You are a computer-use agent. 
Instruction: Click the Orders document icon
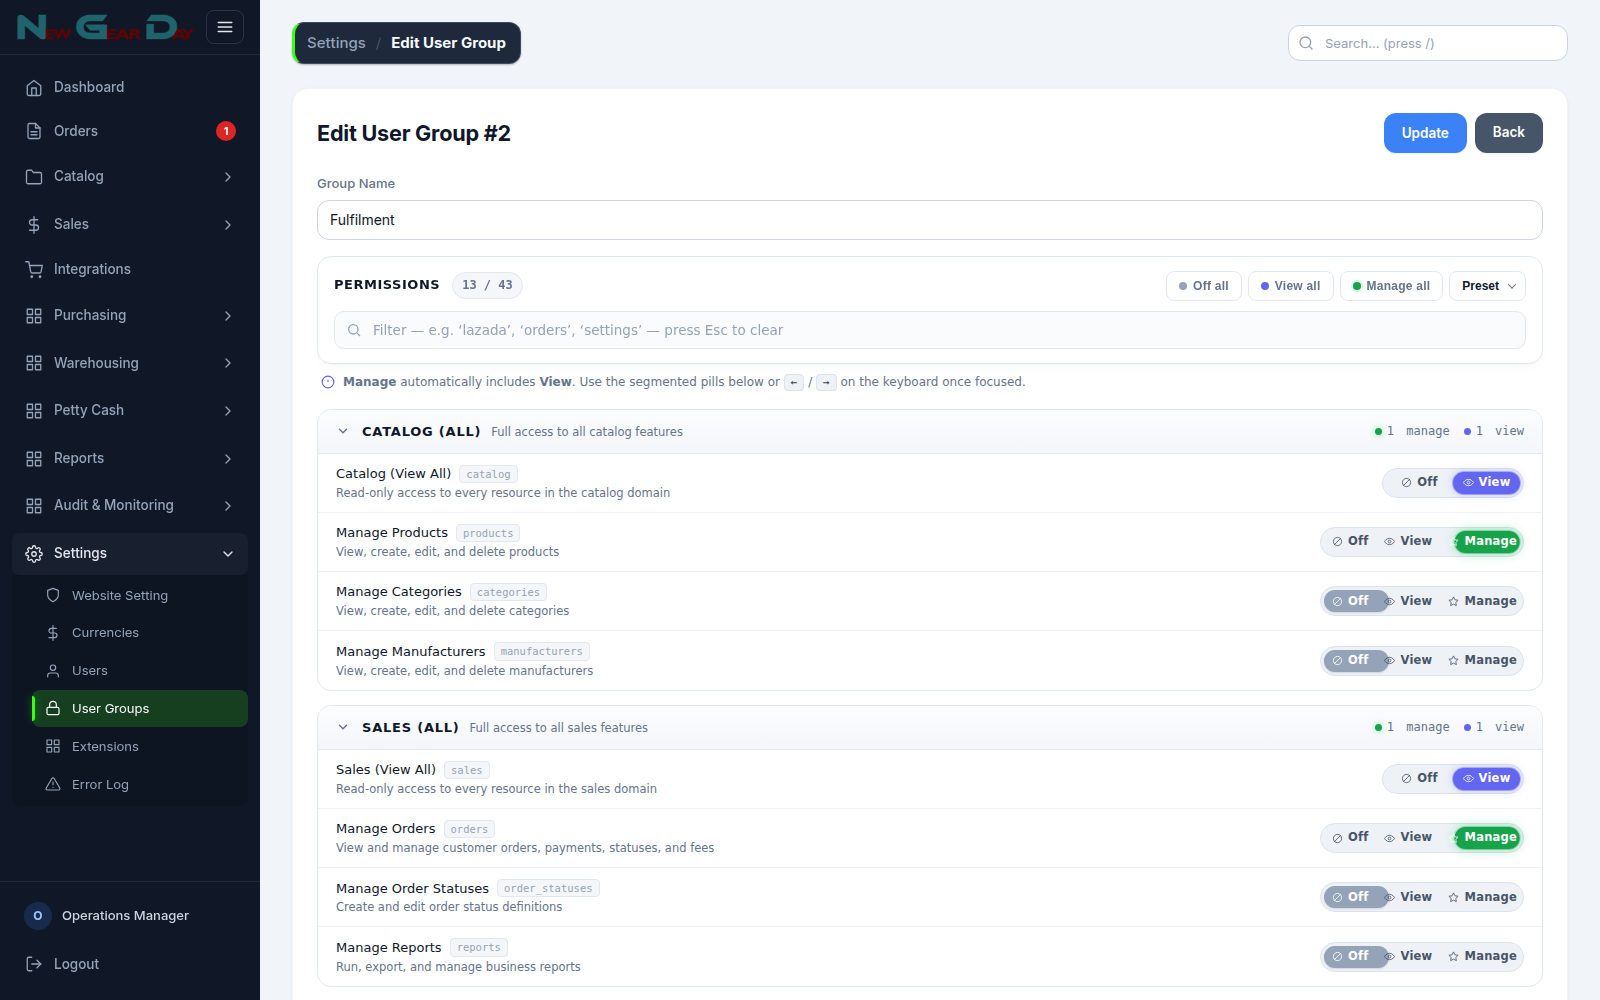coord(34,131)
